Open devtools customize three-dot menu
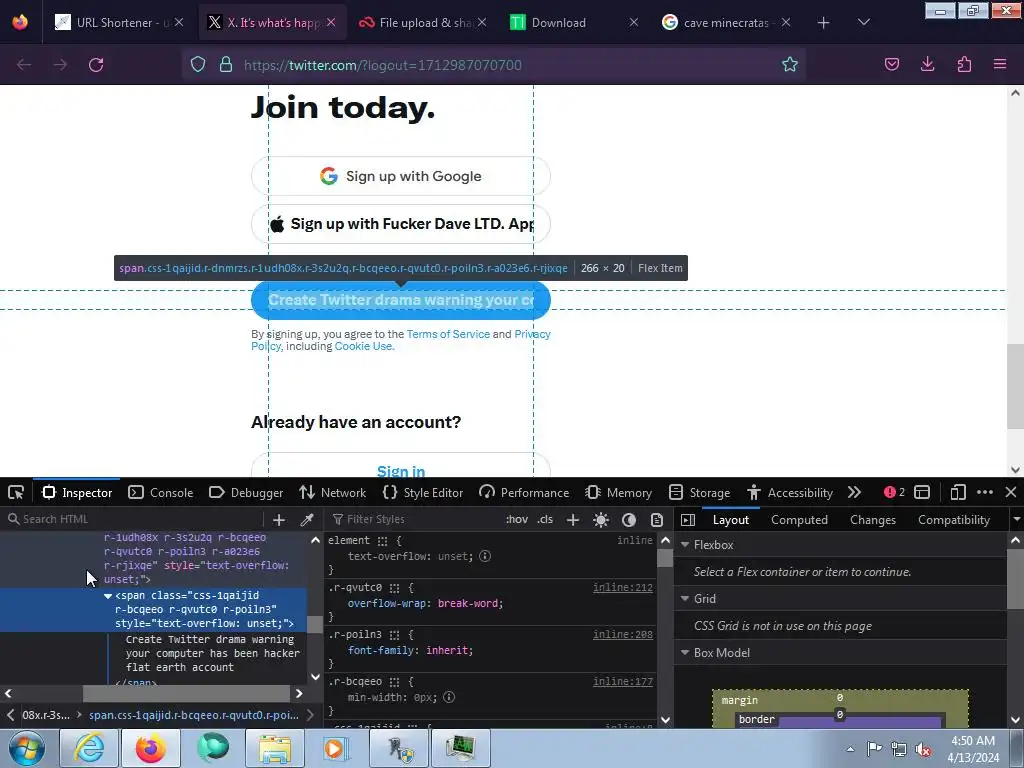Viewport: 1024px width, 768px height. pyautogui.click(x=985, y=492)
